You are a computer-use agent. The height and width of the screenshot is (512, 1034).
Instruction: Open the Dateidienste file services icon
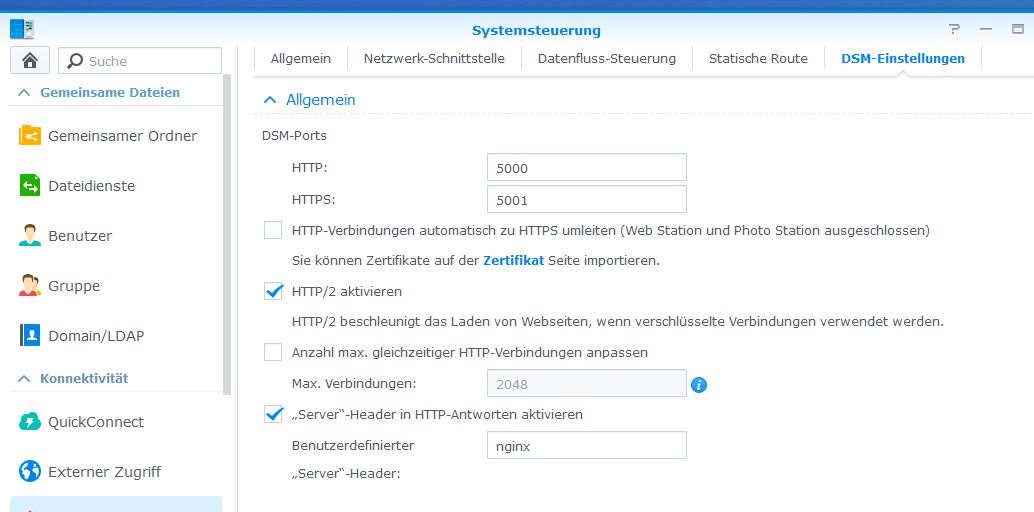pos(30,185)
